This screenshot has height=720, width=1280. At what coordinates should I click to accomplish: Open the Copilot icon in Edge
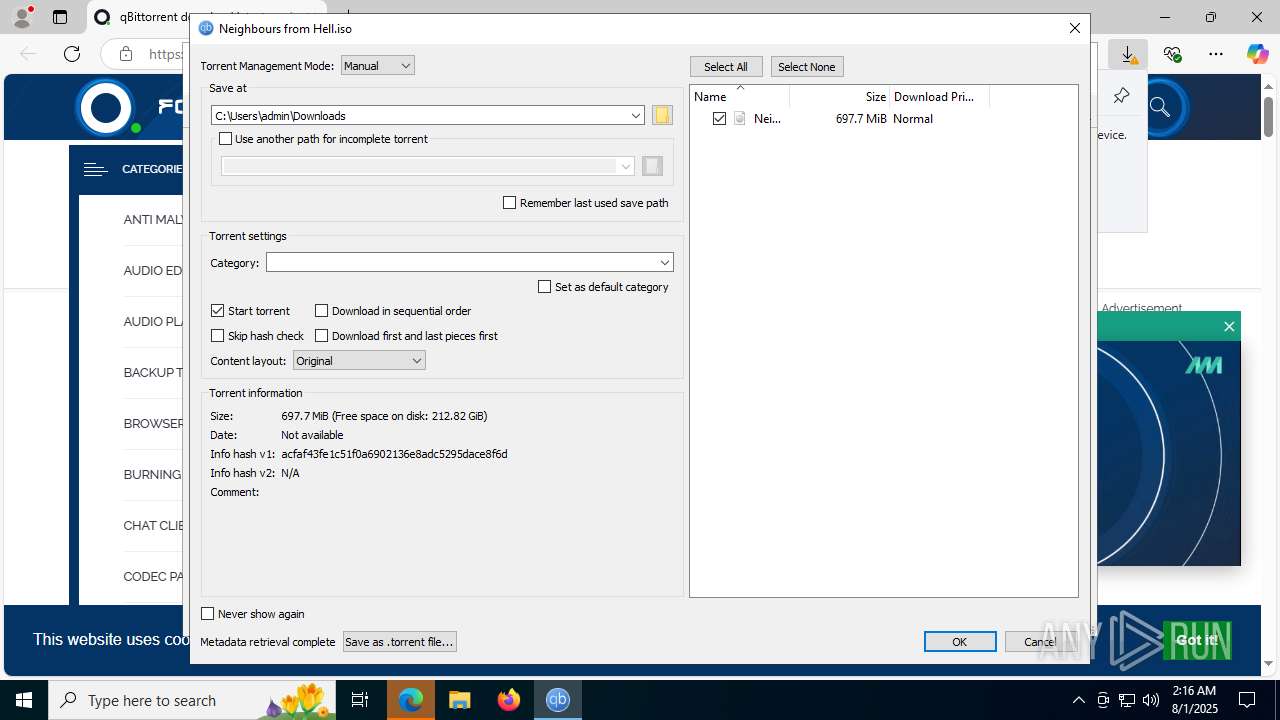[1257, 54]
